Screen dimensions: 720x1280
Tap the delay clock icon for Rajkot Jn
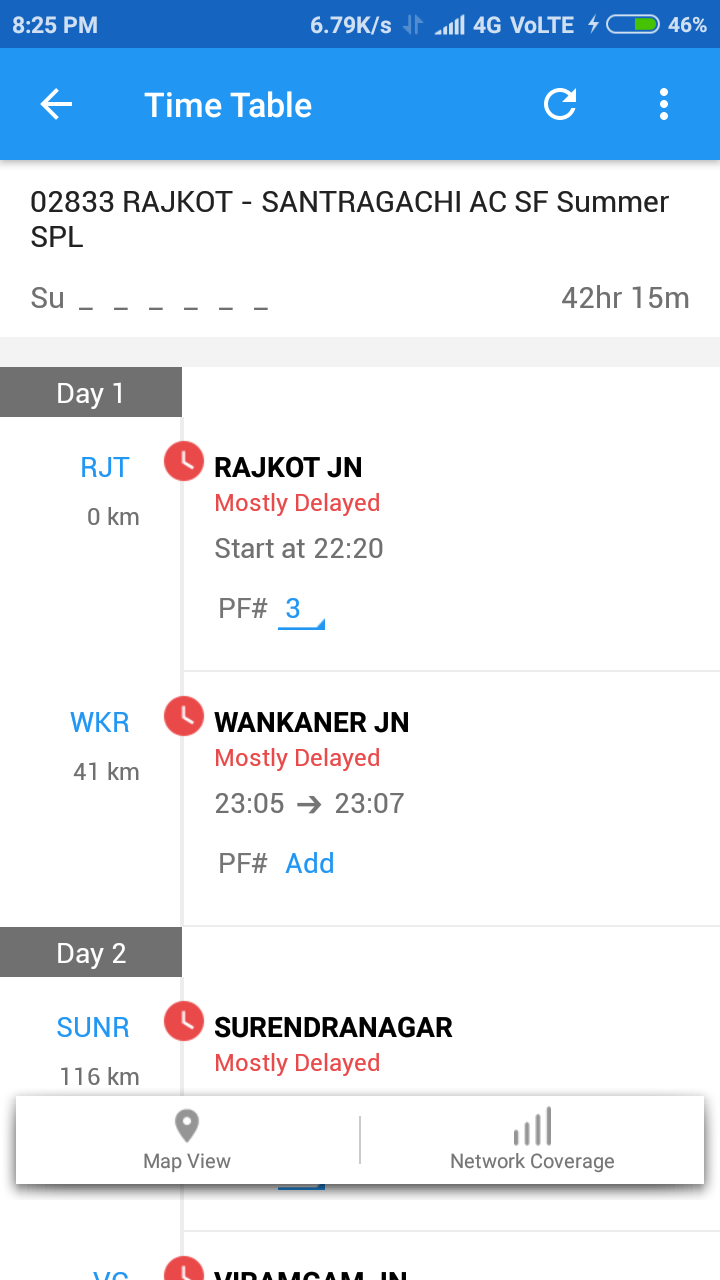(x=184, y=461)
